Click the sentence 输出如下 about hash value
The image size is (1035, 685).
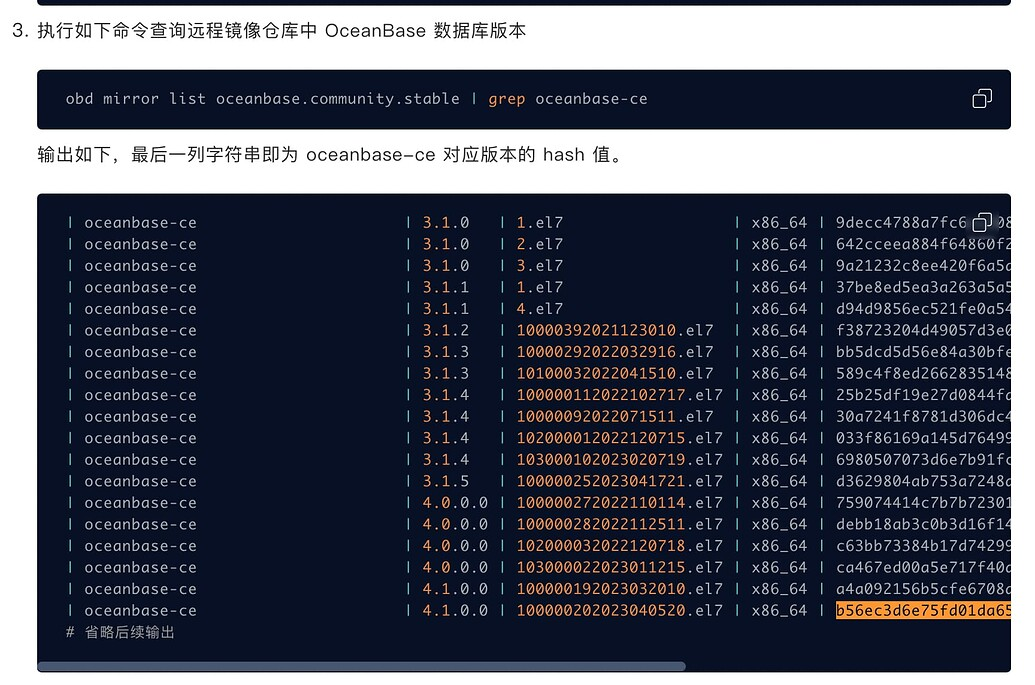click(x=330, y=154)
